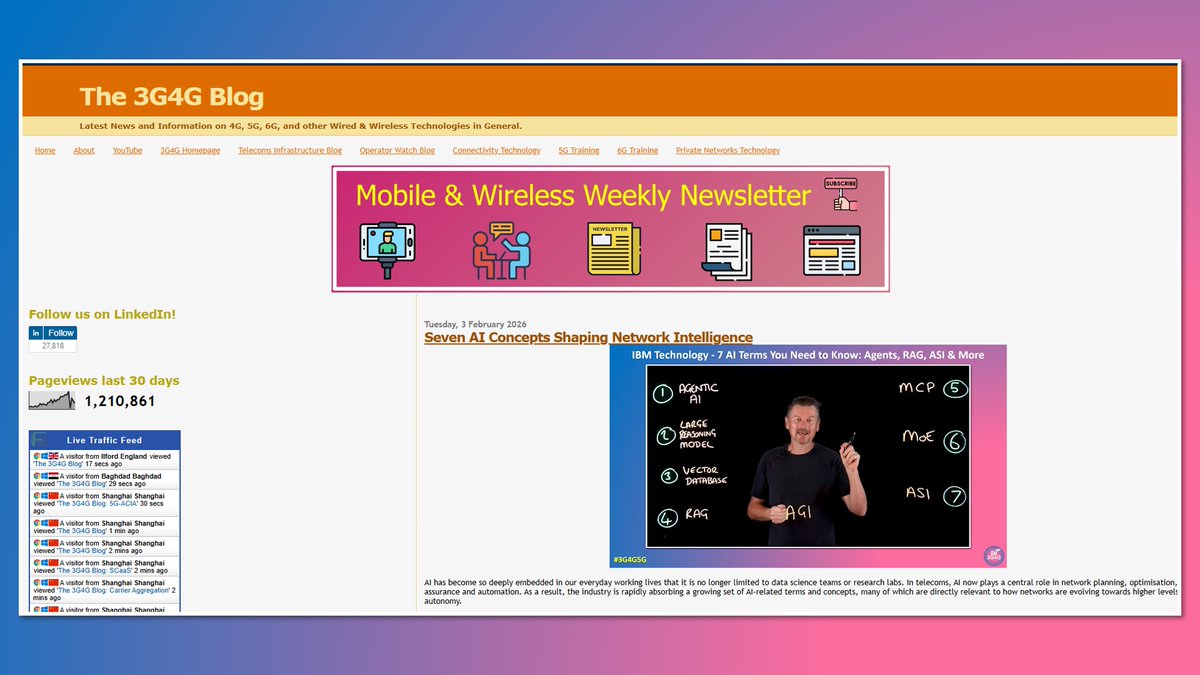
Task: Open Private Networks Technology menu link
Action: coord(727,150)
